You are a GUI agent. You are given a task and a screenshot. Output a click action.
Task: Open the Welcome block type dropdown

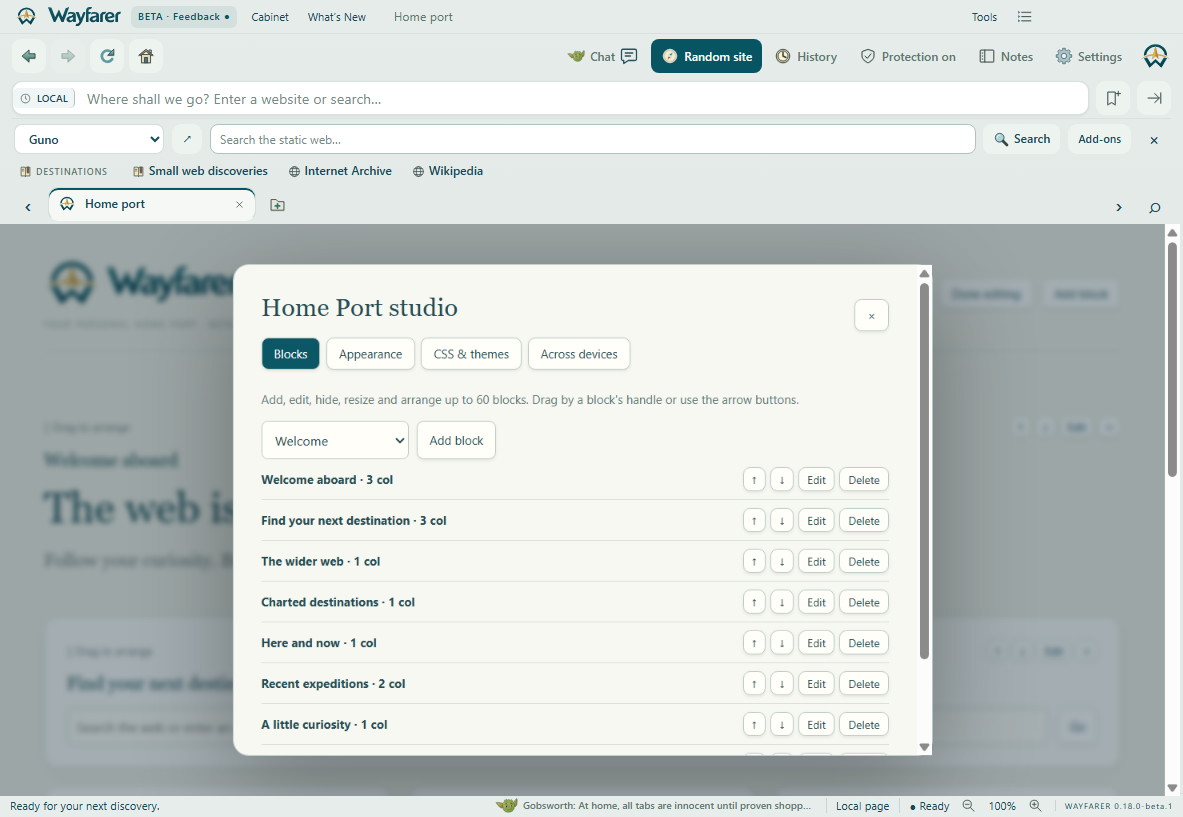click(335, 441)
